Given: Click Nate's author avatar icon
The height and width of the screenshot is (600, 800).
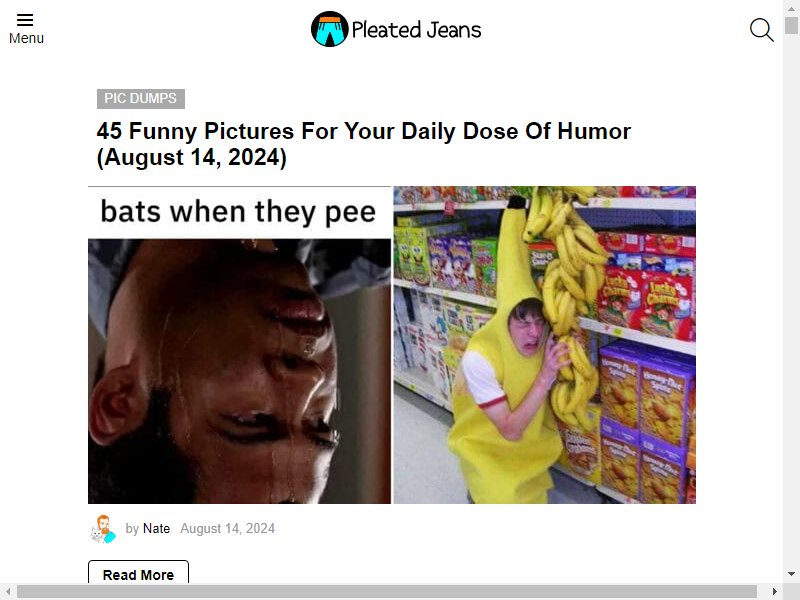Looking at the screenshot, I should [x=103, y=529].
